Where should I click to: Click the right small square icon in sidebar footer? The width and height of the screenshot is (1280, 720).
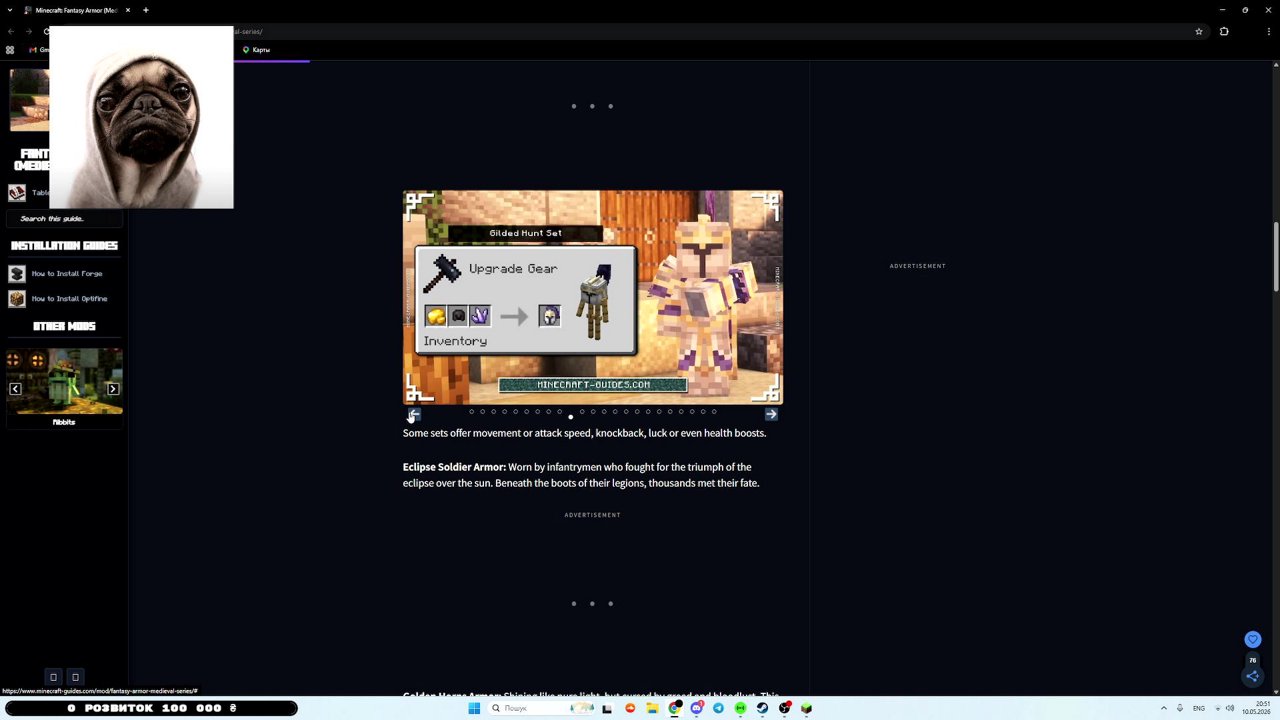tap(75, 677)
